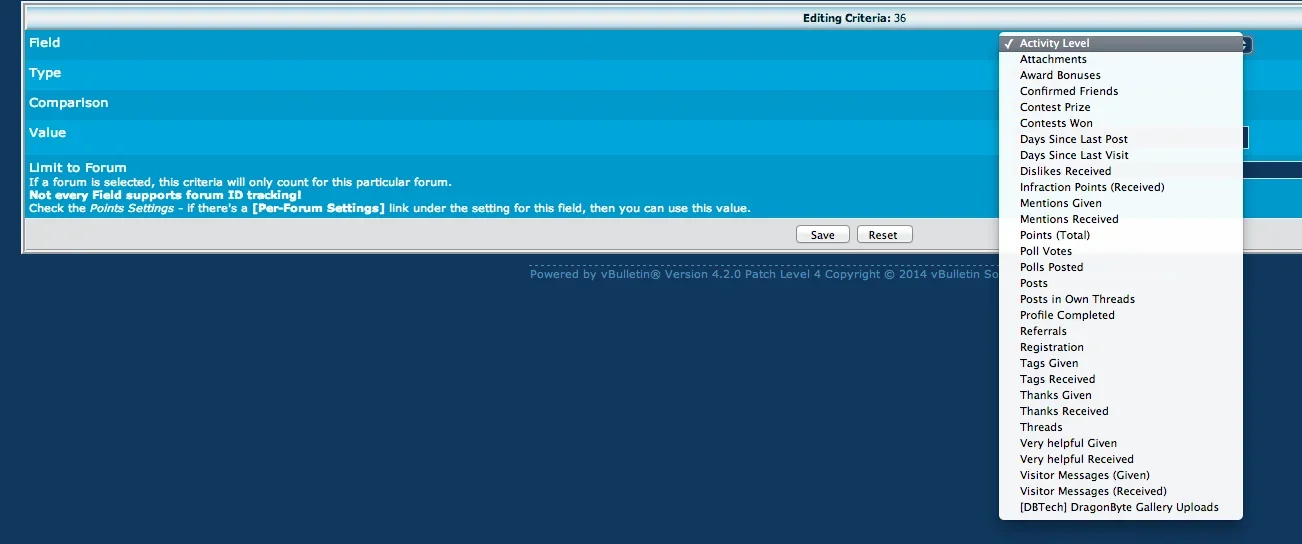Choose Poll Votes entry
The width and height of the screenshot is (1302, 544).
coord(1121,251)
